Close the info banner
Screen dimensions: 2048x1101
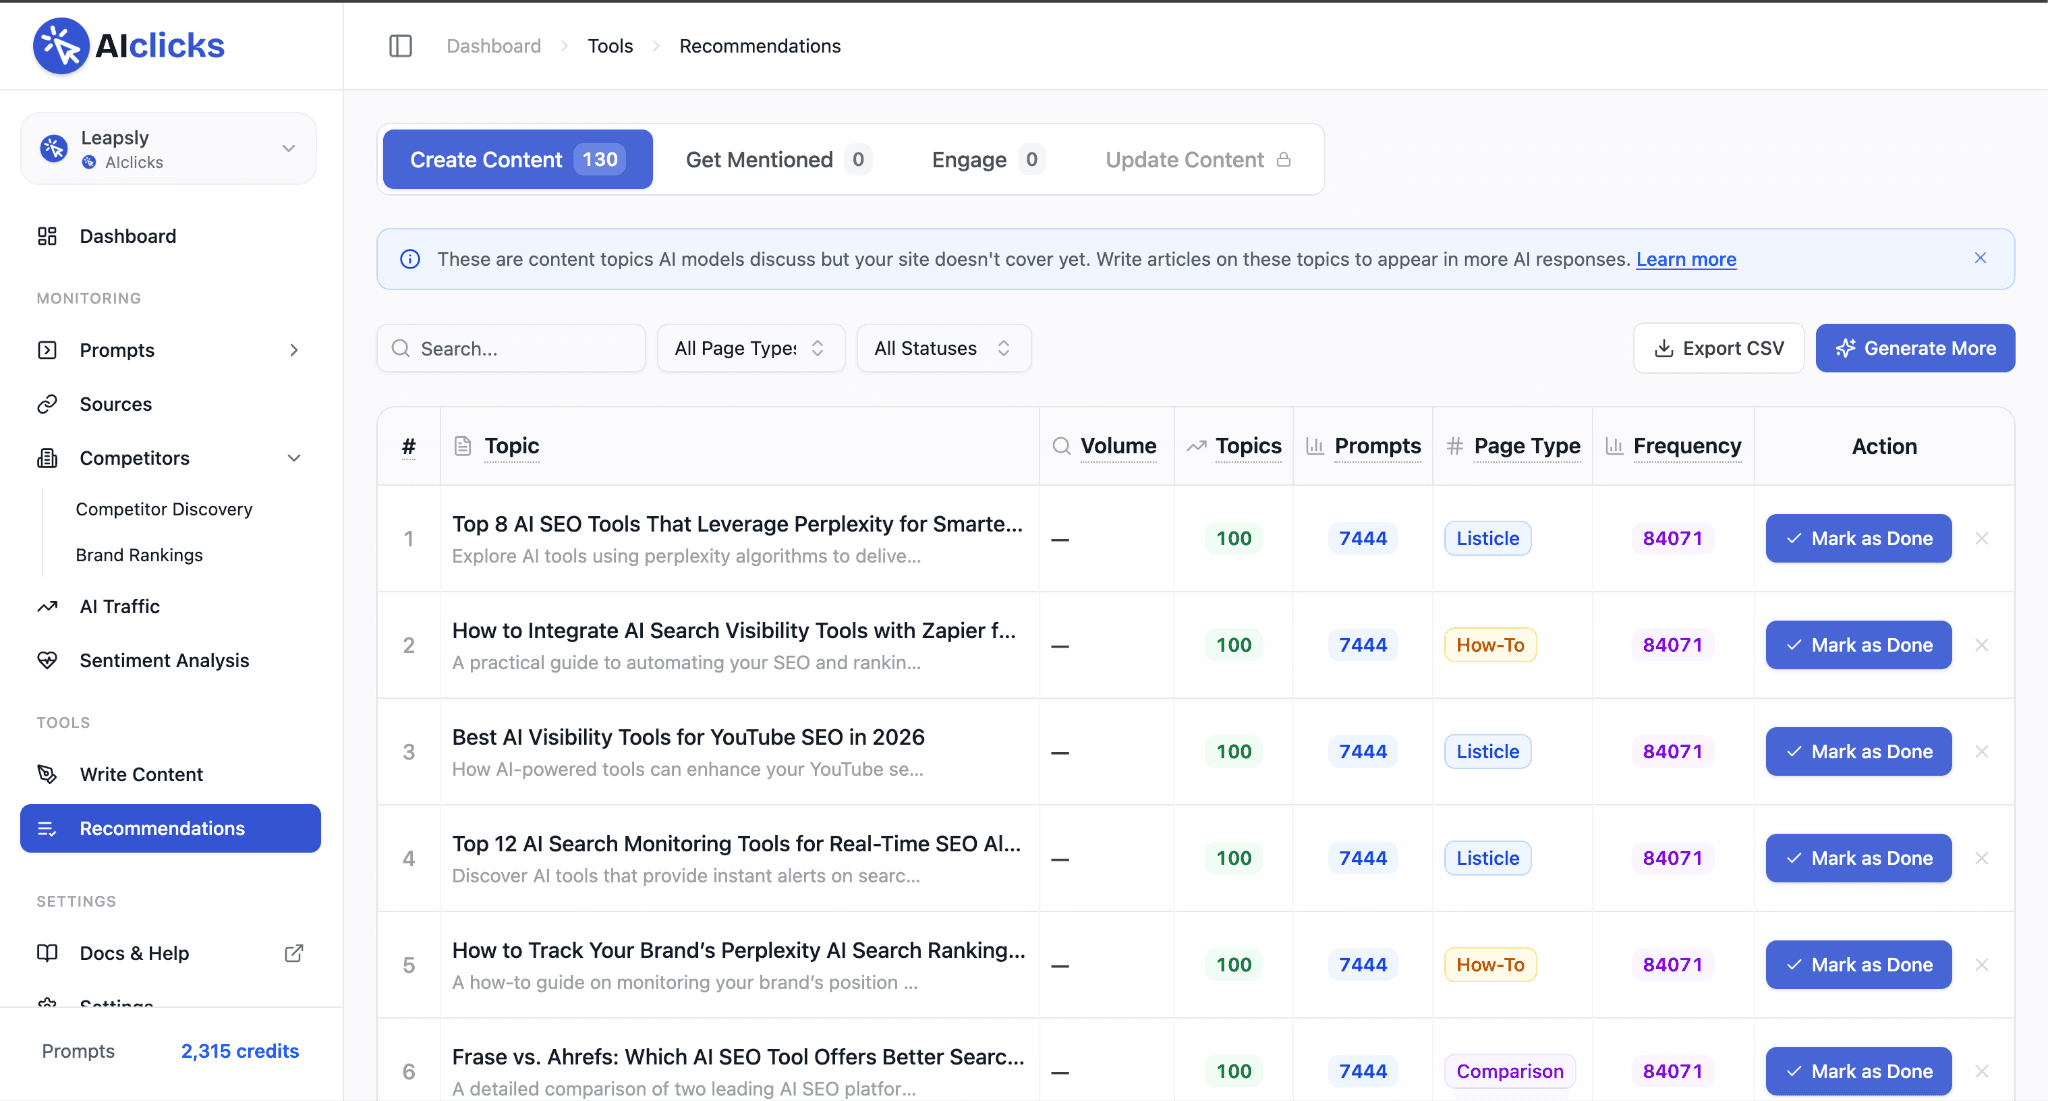pos(1980,258)
